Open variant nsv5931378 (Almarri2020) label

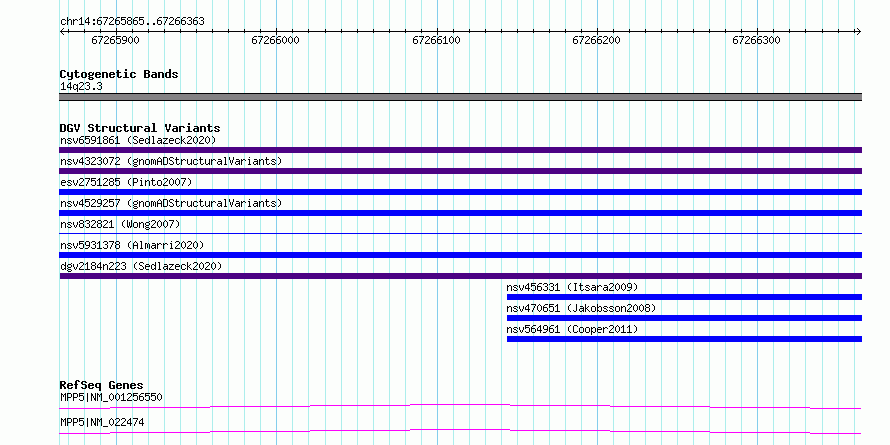point(132,245)
